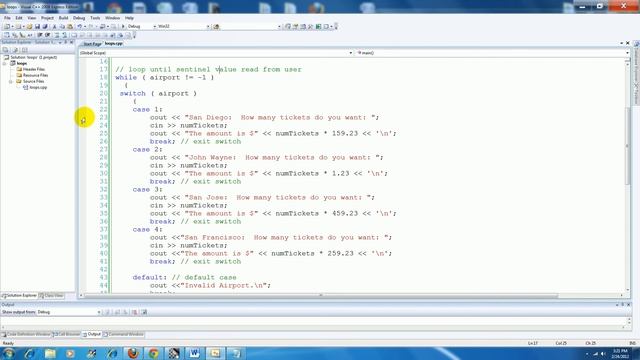Select the Resource Files folder
The image size is (640, 360).
coord(36,76)
